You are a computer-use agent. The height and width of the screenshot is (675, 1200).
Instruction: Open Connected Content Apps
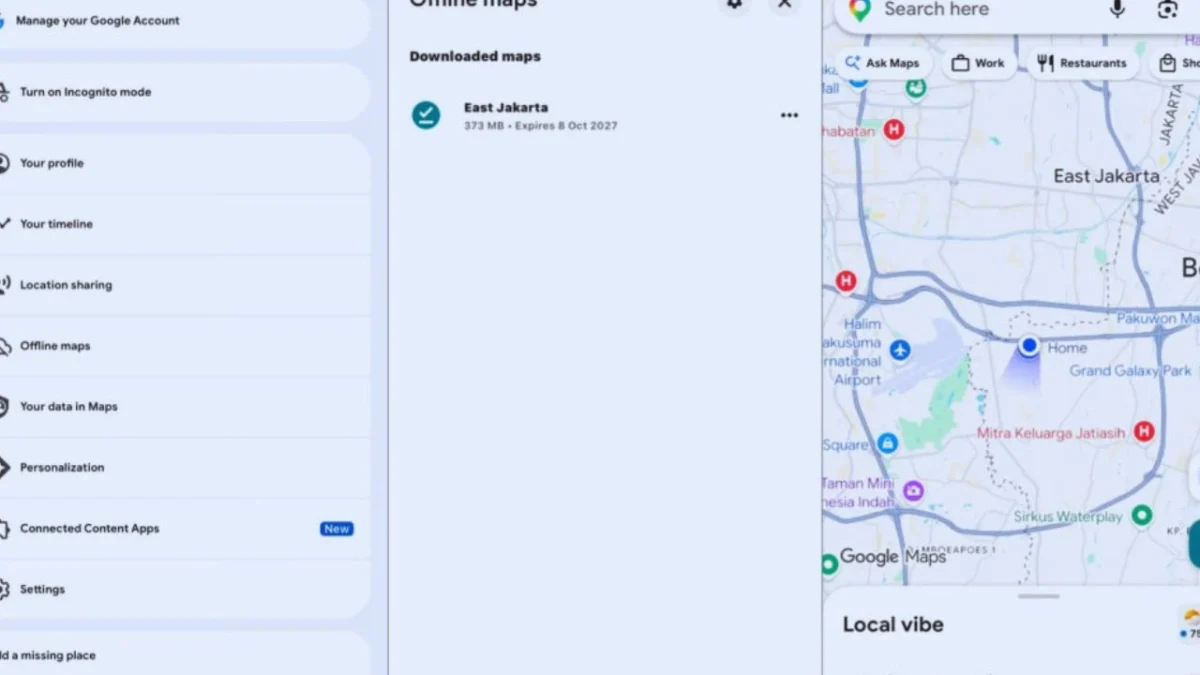click(x=185, y=529)
